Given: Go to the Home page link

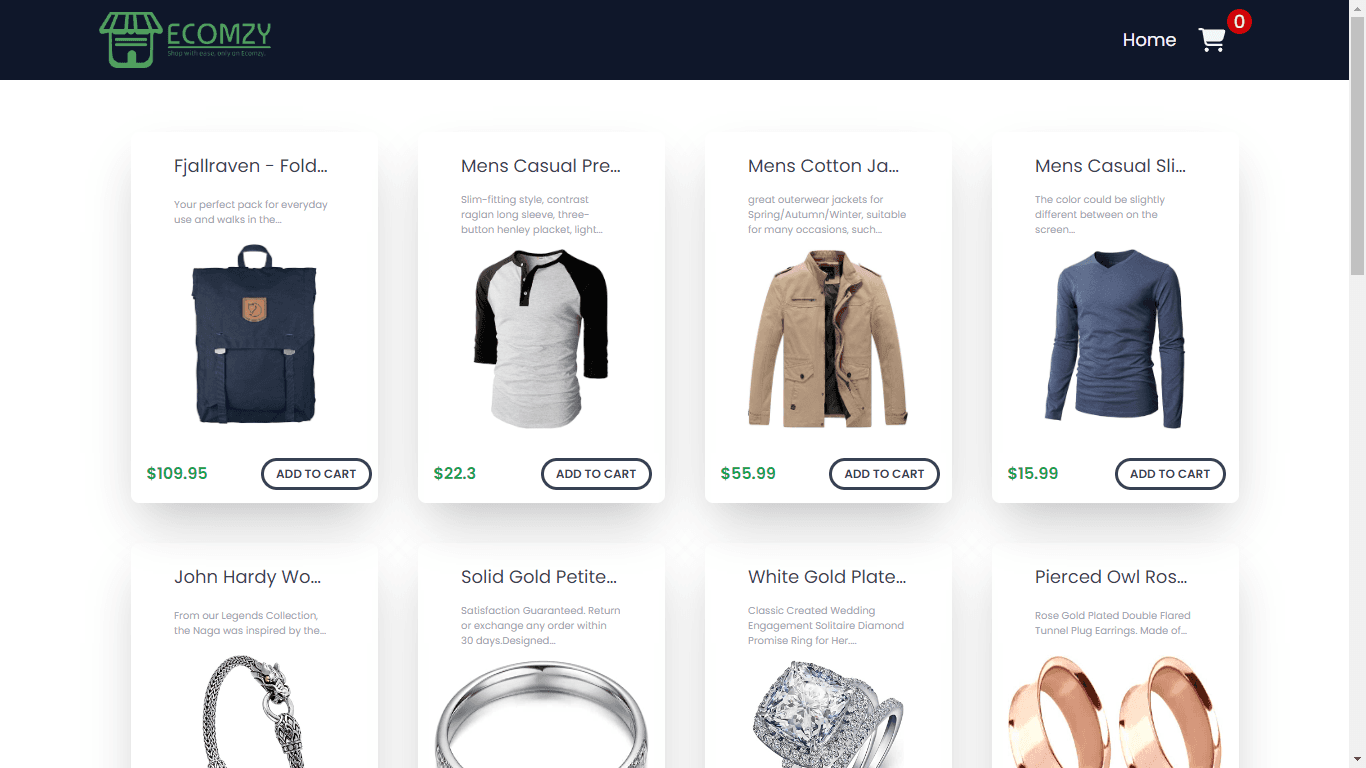Looking at the screenshot, I should [x=1149, y=40].
